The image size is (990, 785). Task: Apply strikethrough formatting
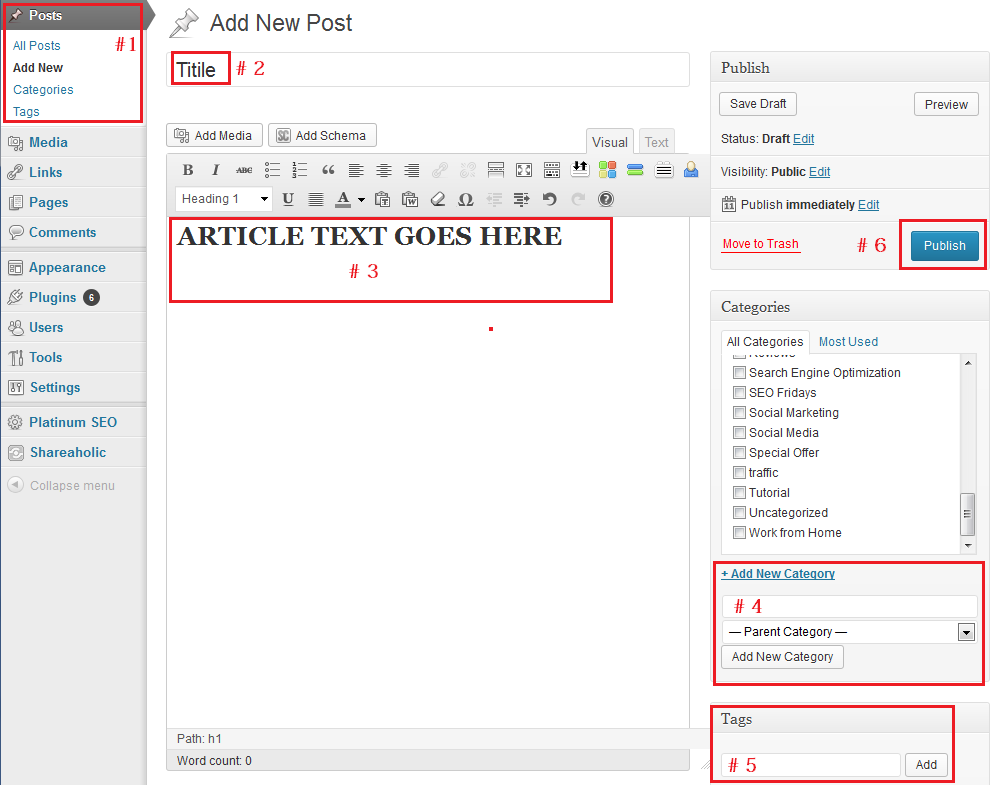pyautogui.click(x=244, y=170)
